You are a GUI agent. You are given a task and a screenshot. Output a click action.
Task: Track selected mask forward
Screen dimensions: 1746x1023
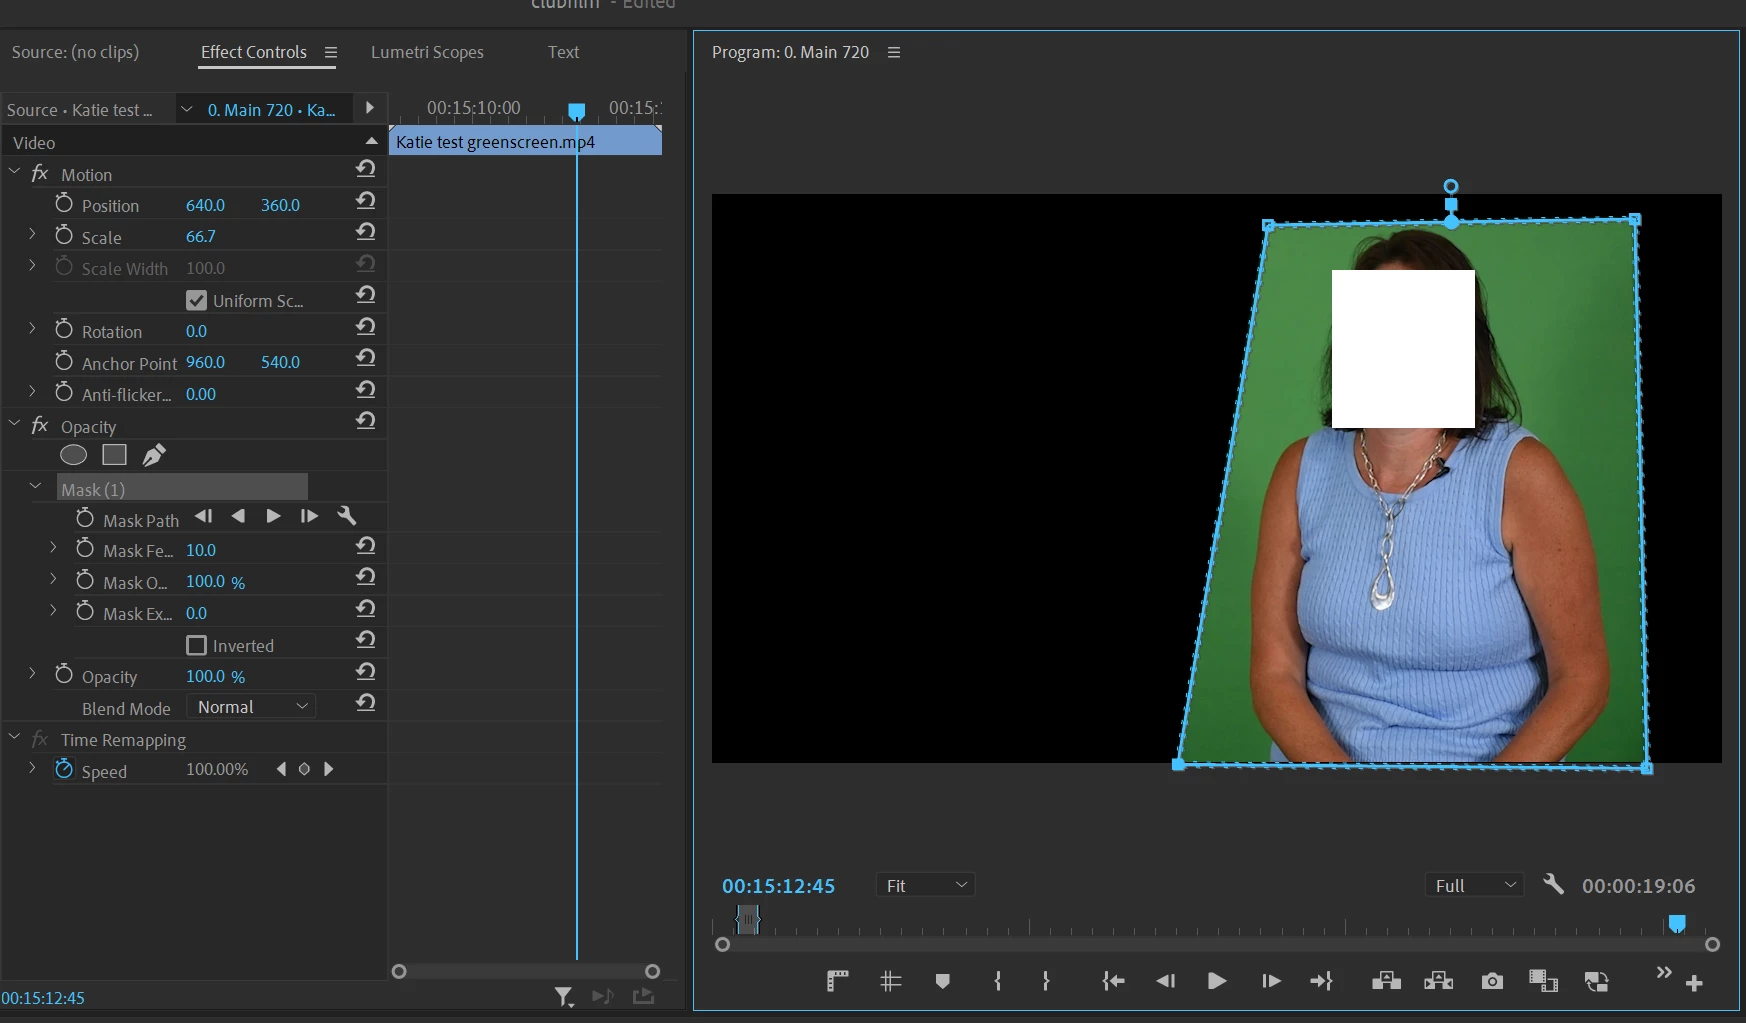pyautogui.click(x=273, y=516)
